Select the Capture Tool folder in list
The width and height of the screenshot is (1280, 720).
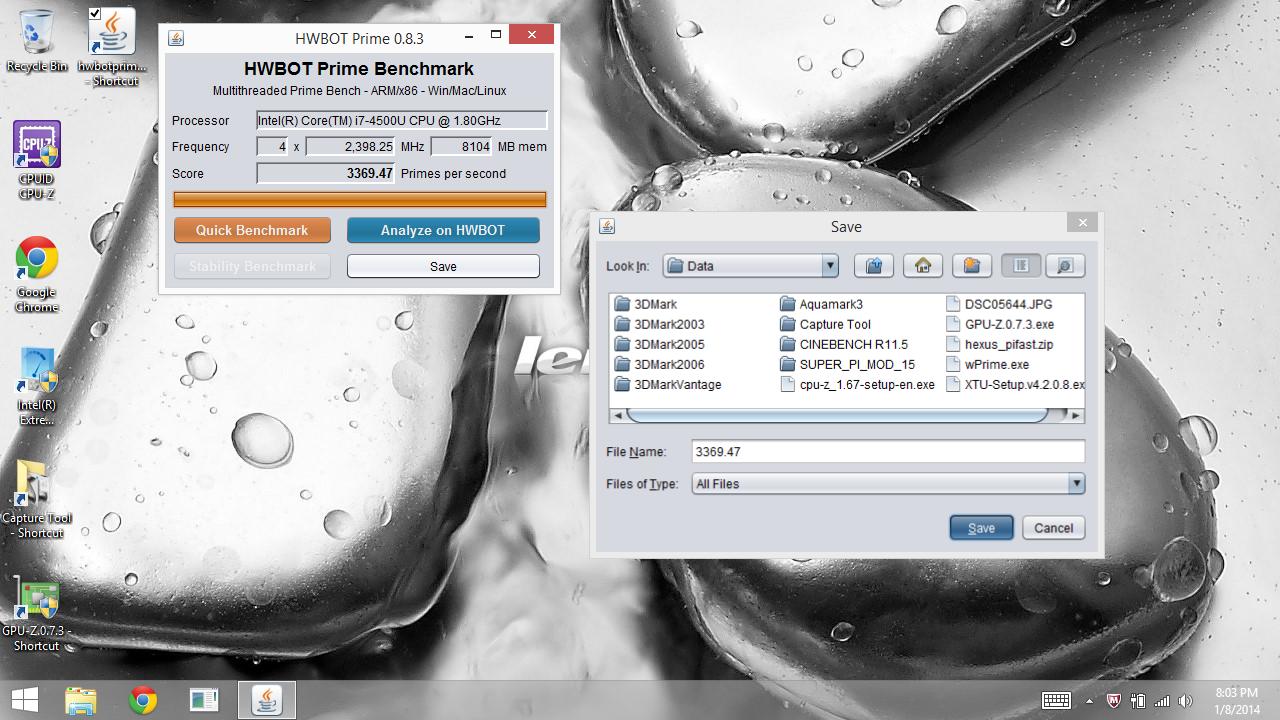click(x=825, y=324)
